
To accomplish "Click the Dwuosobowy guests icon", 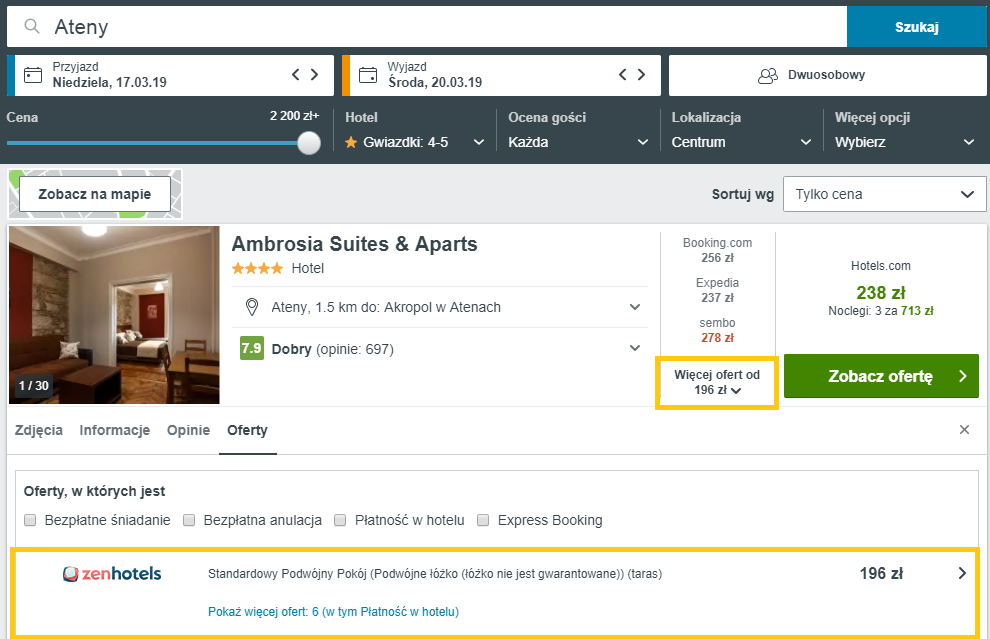I will pos(768,75).
